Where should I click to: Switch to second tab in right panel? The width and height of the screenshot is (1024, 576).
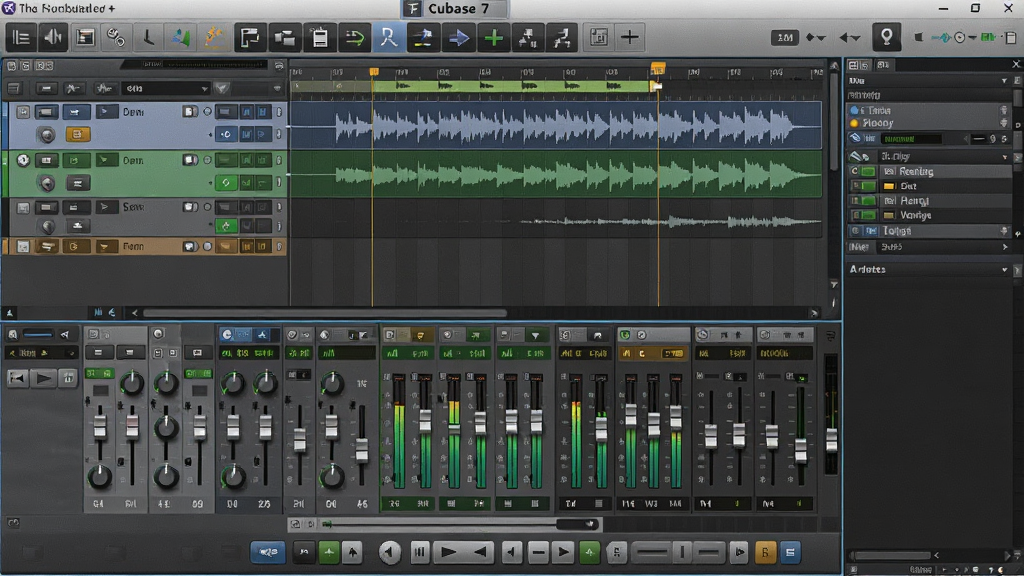click(882, 65)
